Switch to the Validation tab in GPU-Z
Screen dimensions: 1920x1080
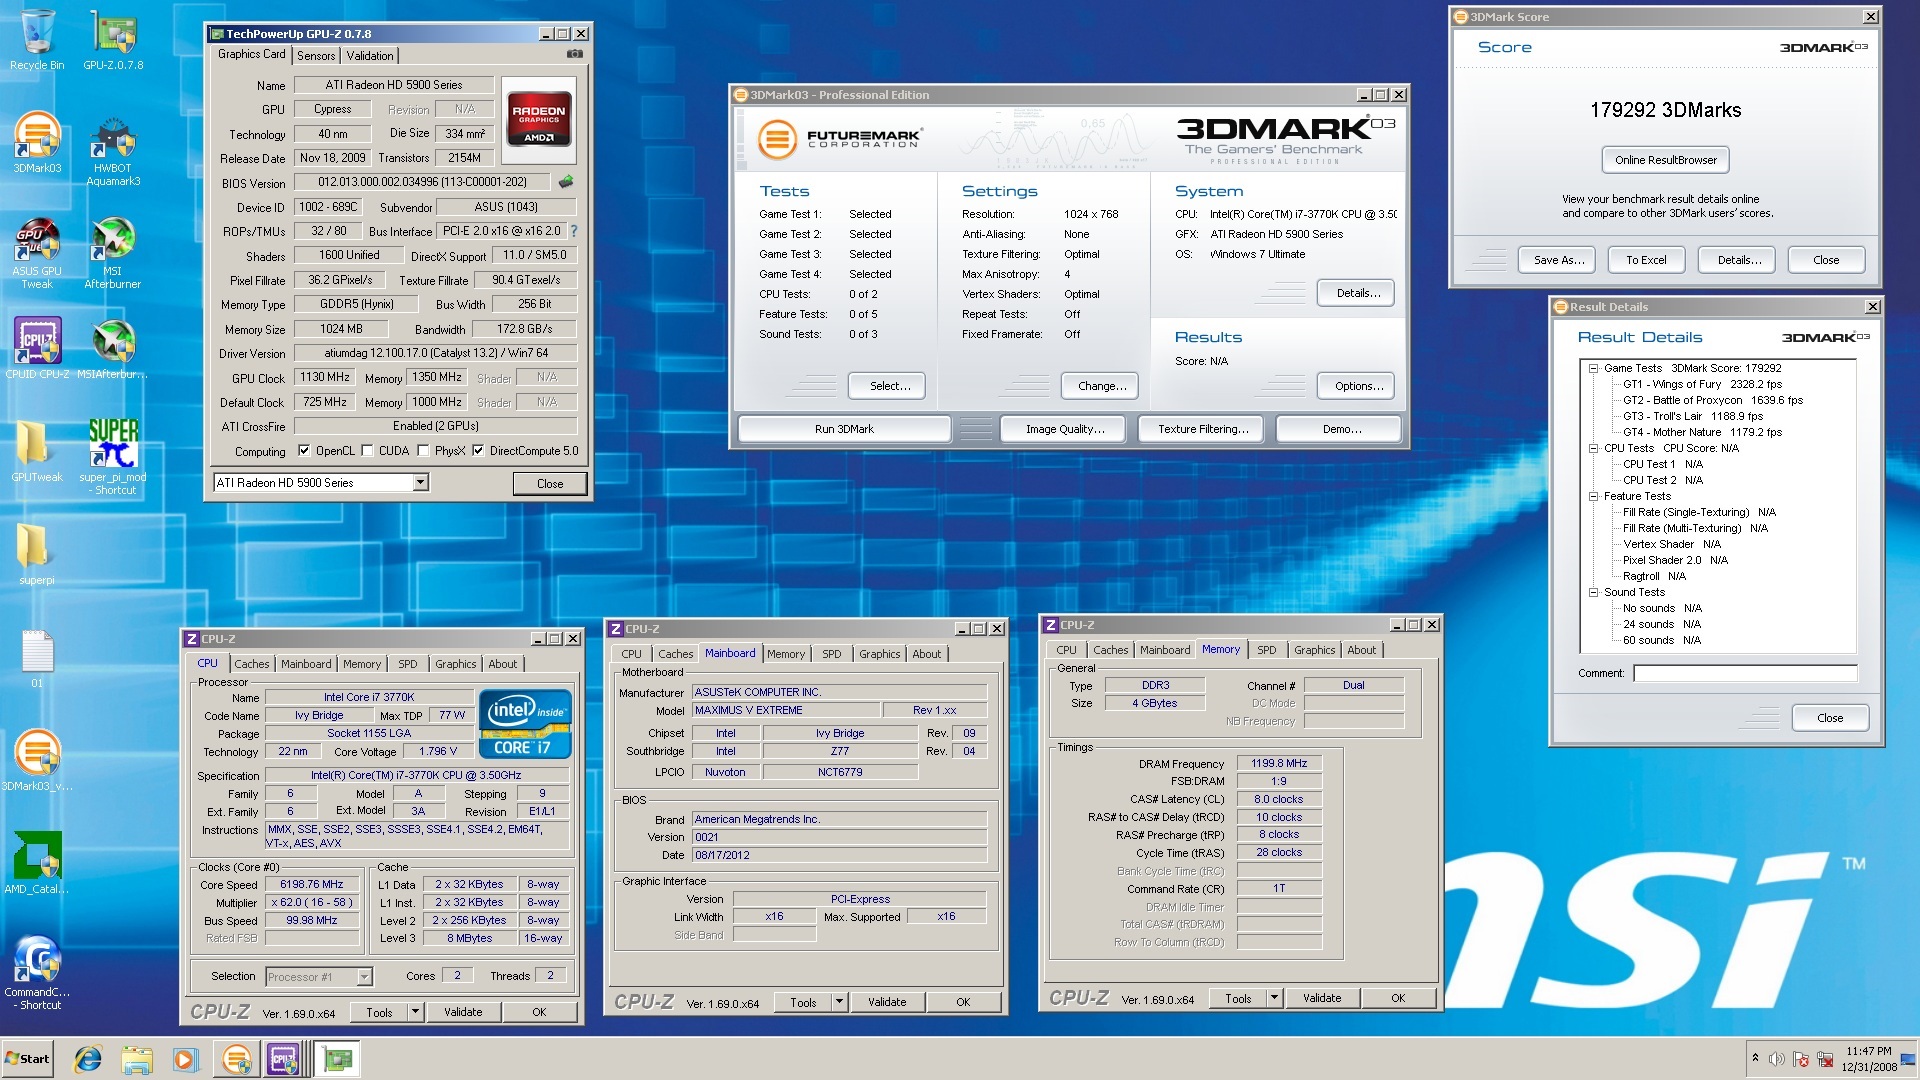(370, 56)
